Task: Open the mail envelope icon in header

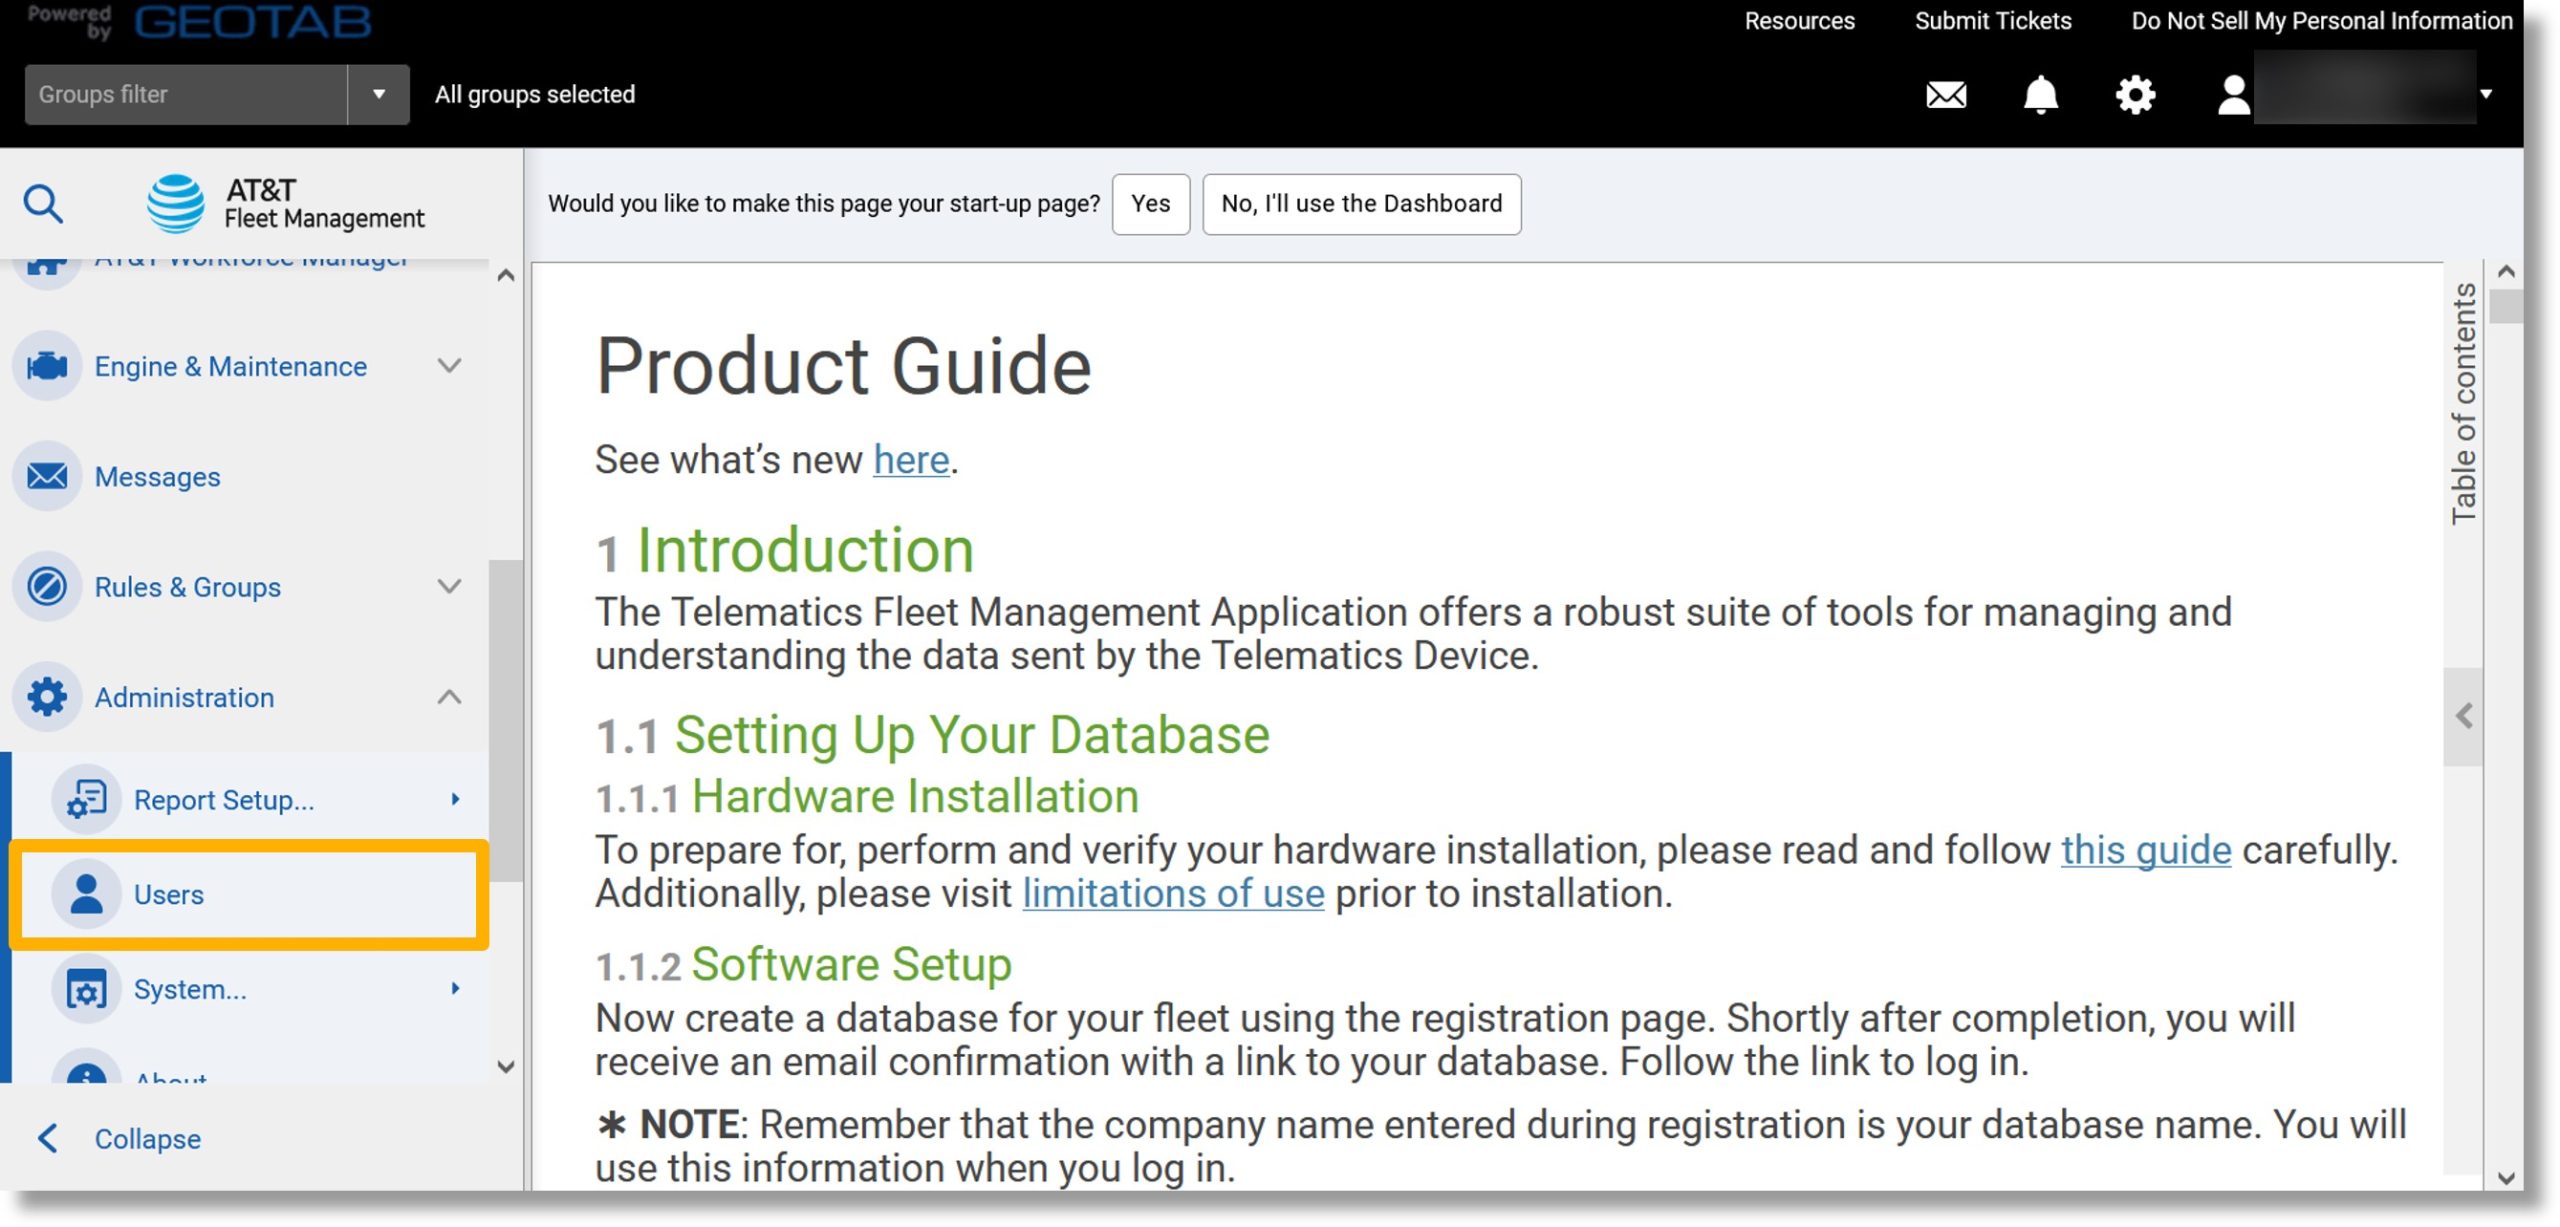Action: pyautogui.click(x=1945, y=95)
